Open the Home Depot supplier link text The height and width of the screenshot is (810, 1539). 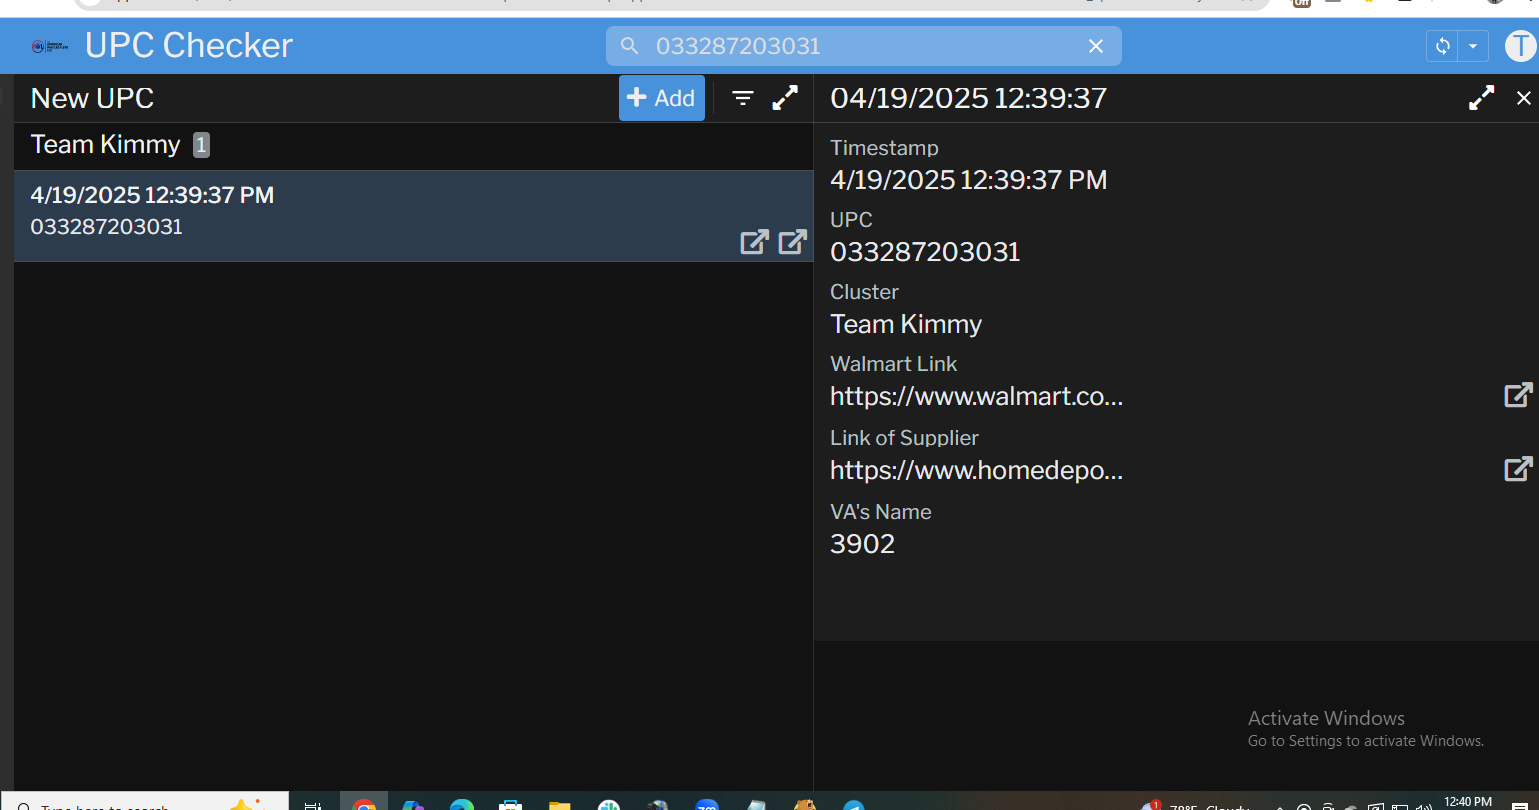[976, 471]
